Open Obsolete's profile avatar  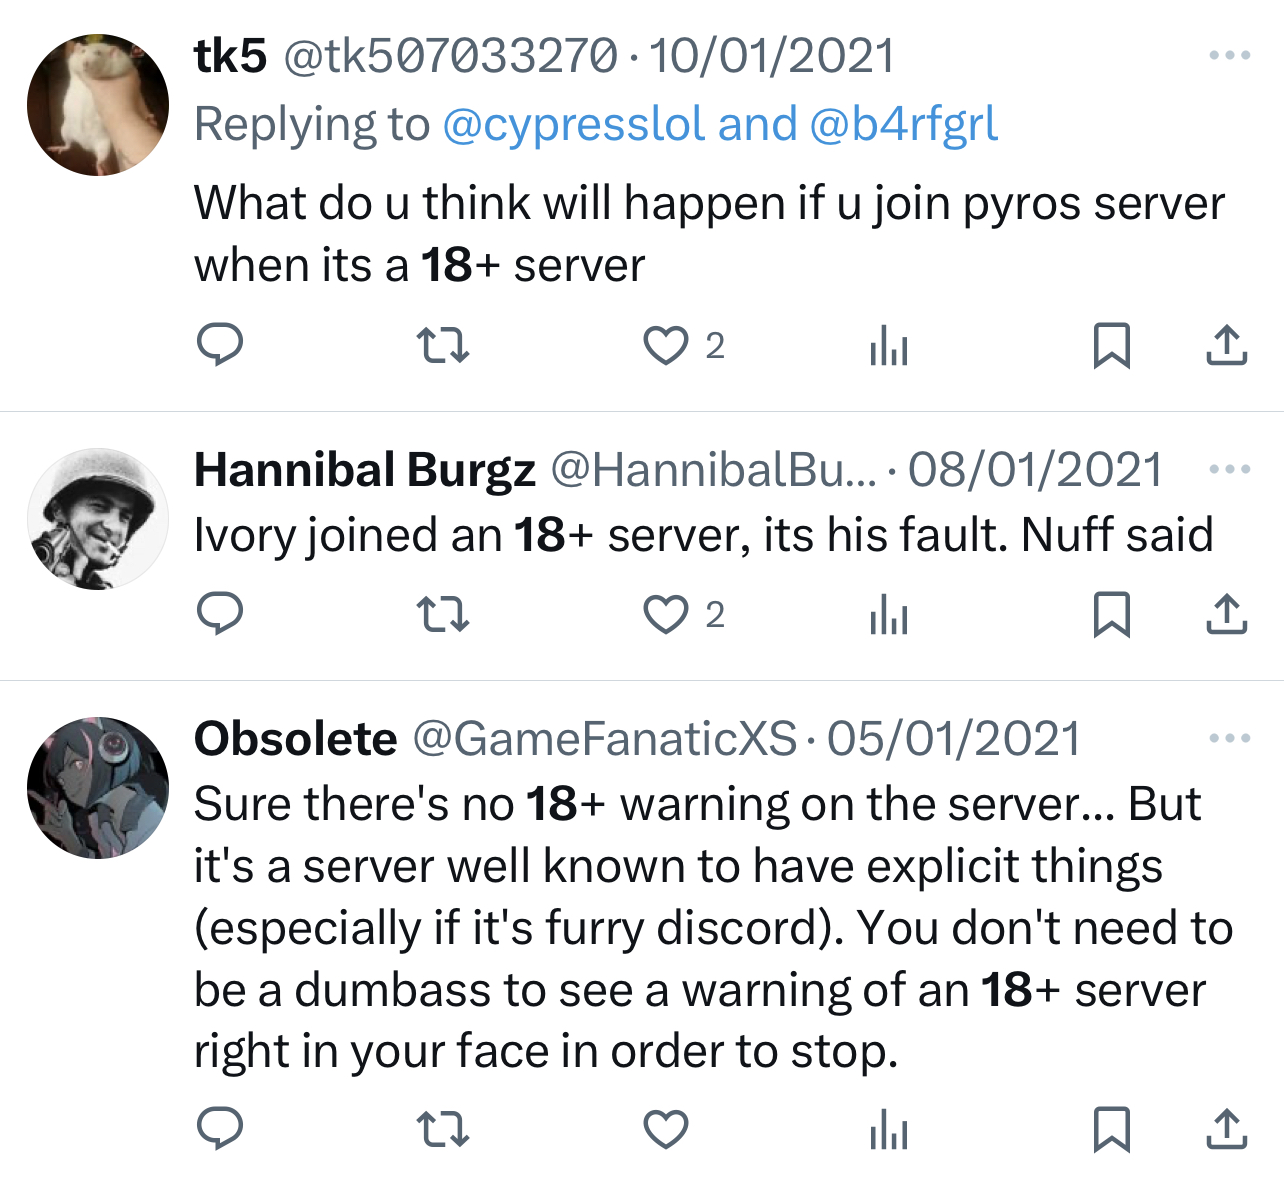(98, 788)
